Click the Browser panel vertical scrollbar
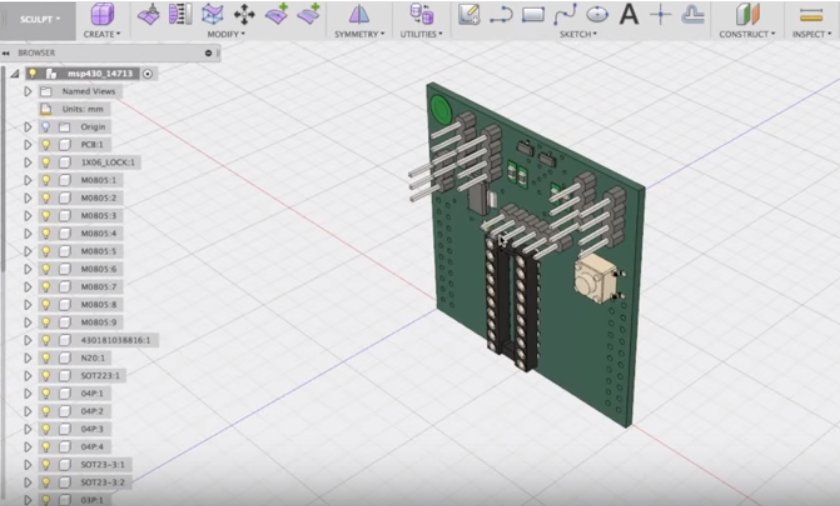Image resolution: width=840 pixels, height=506 pixels. coord(3,171)
